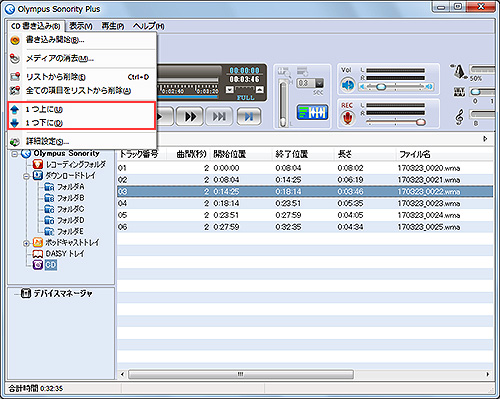Click the right arrow at the panel's far edge
500x399 pixels.
[x=485, y=139]
